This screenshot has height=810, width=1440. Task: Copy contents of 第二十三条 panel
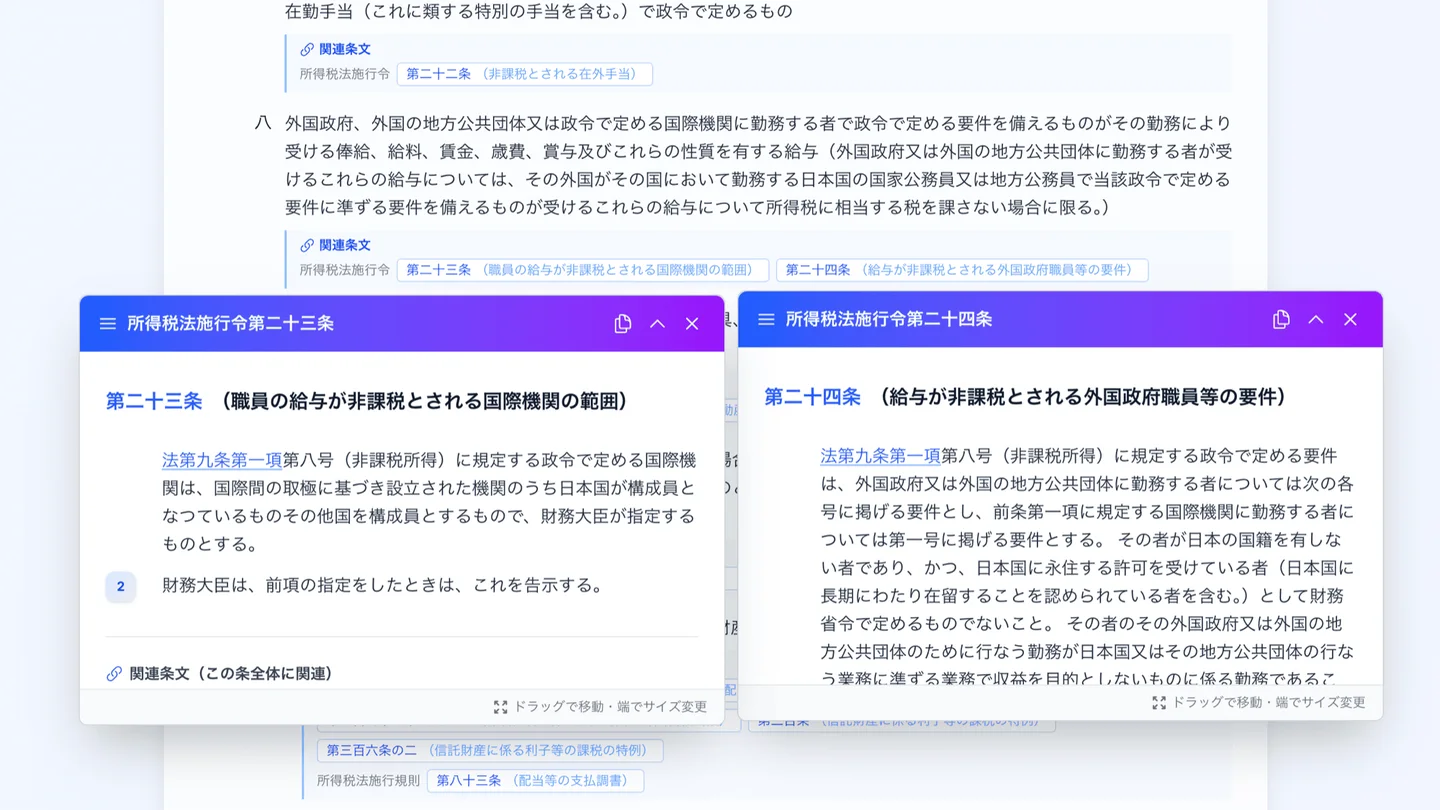tap(623, 324)
